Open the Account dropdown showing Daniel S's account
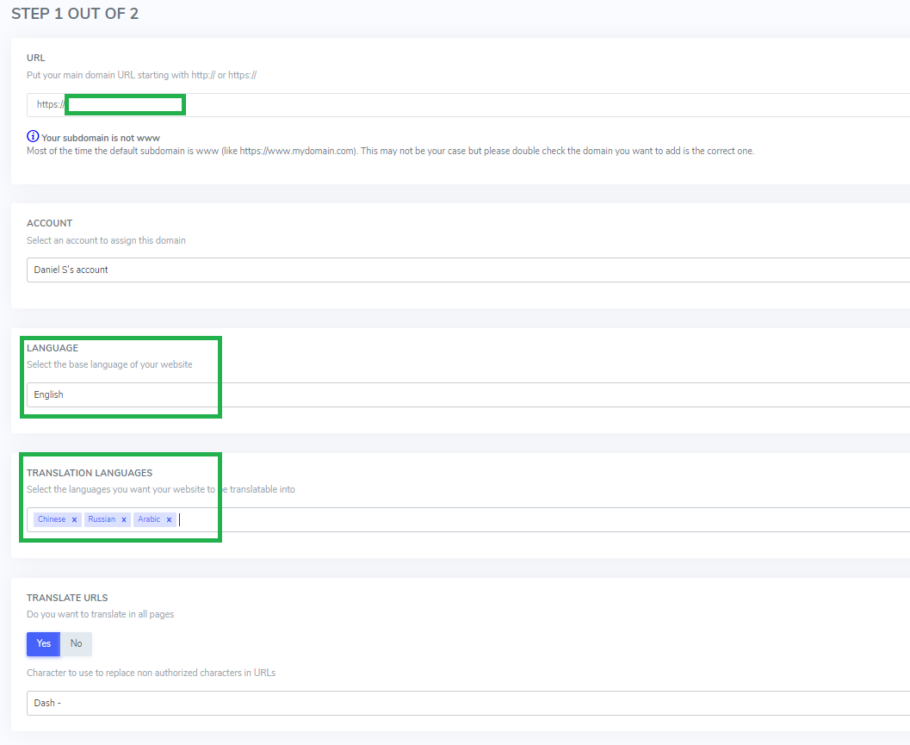This screenshot has width=910, height=745. [x=468, y=270]
